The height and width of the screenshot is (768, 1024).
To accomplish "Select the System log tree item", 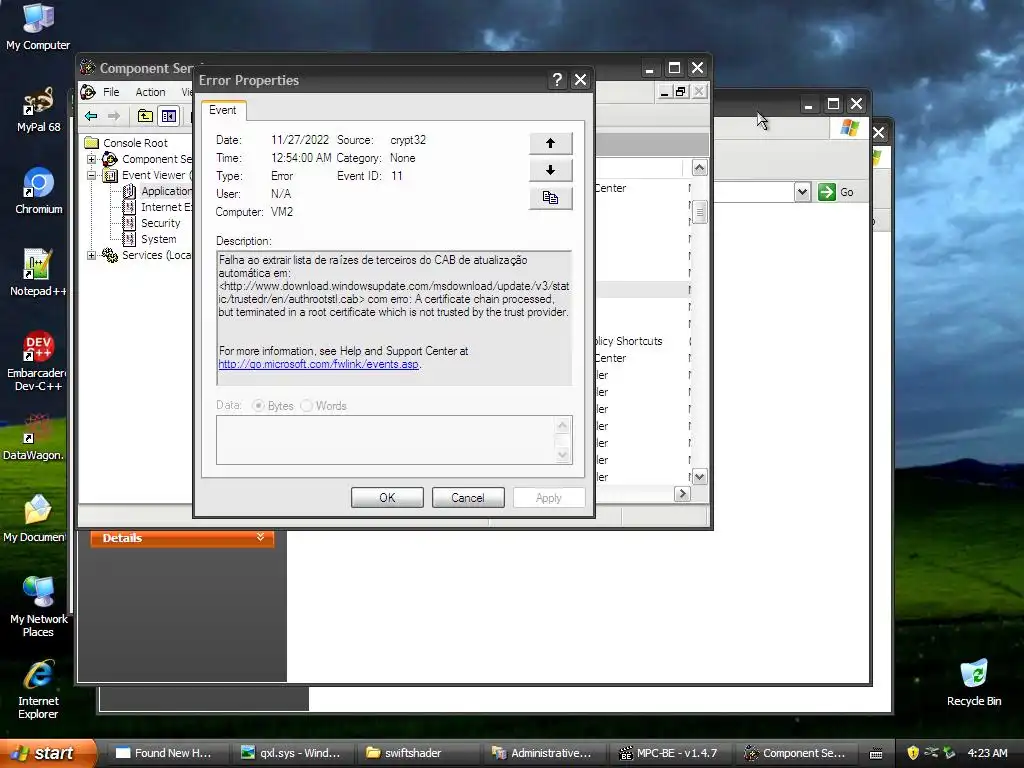I will (x=158, y=239).
